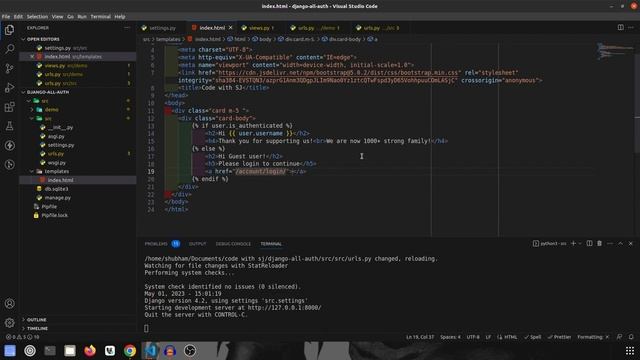
Task: Launch Google Chrome from the taskbar
Action: 130,351
